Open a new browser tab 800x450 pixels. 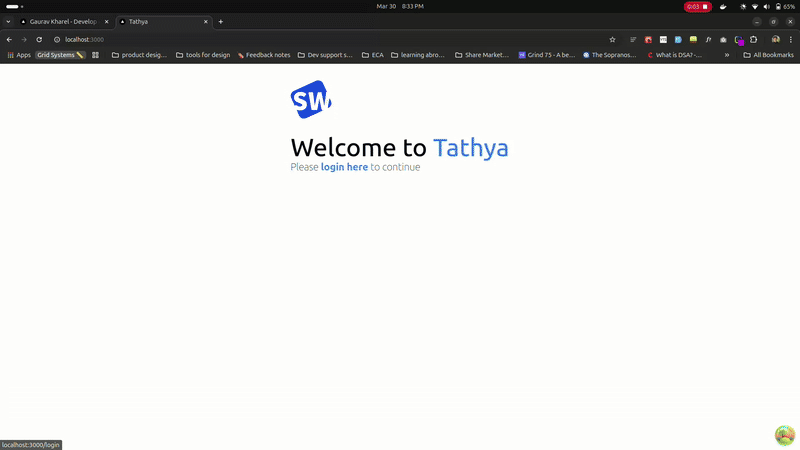(x=220, y=21)
